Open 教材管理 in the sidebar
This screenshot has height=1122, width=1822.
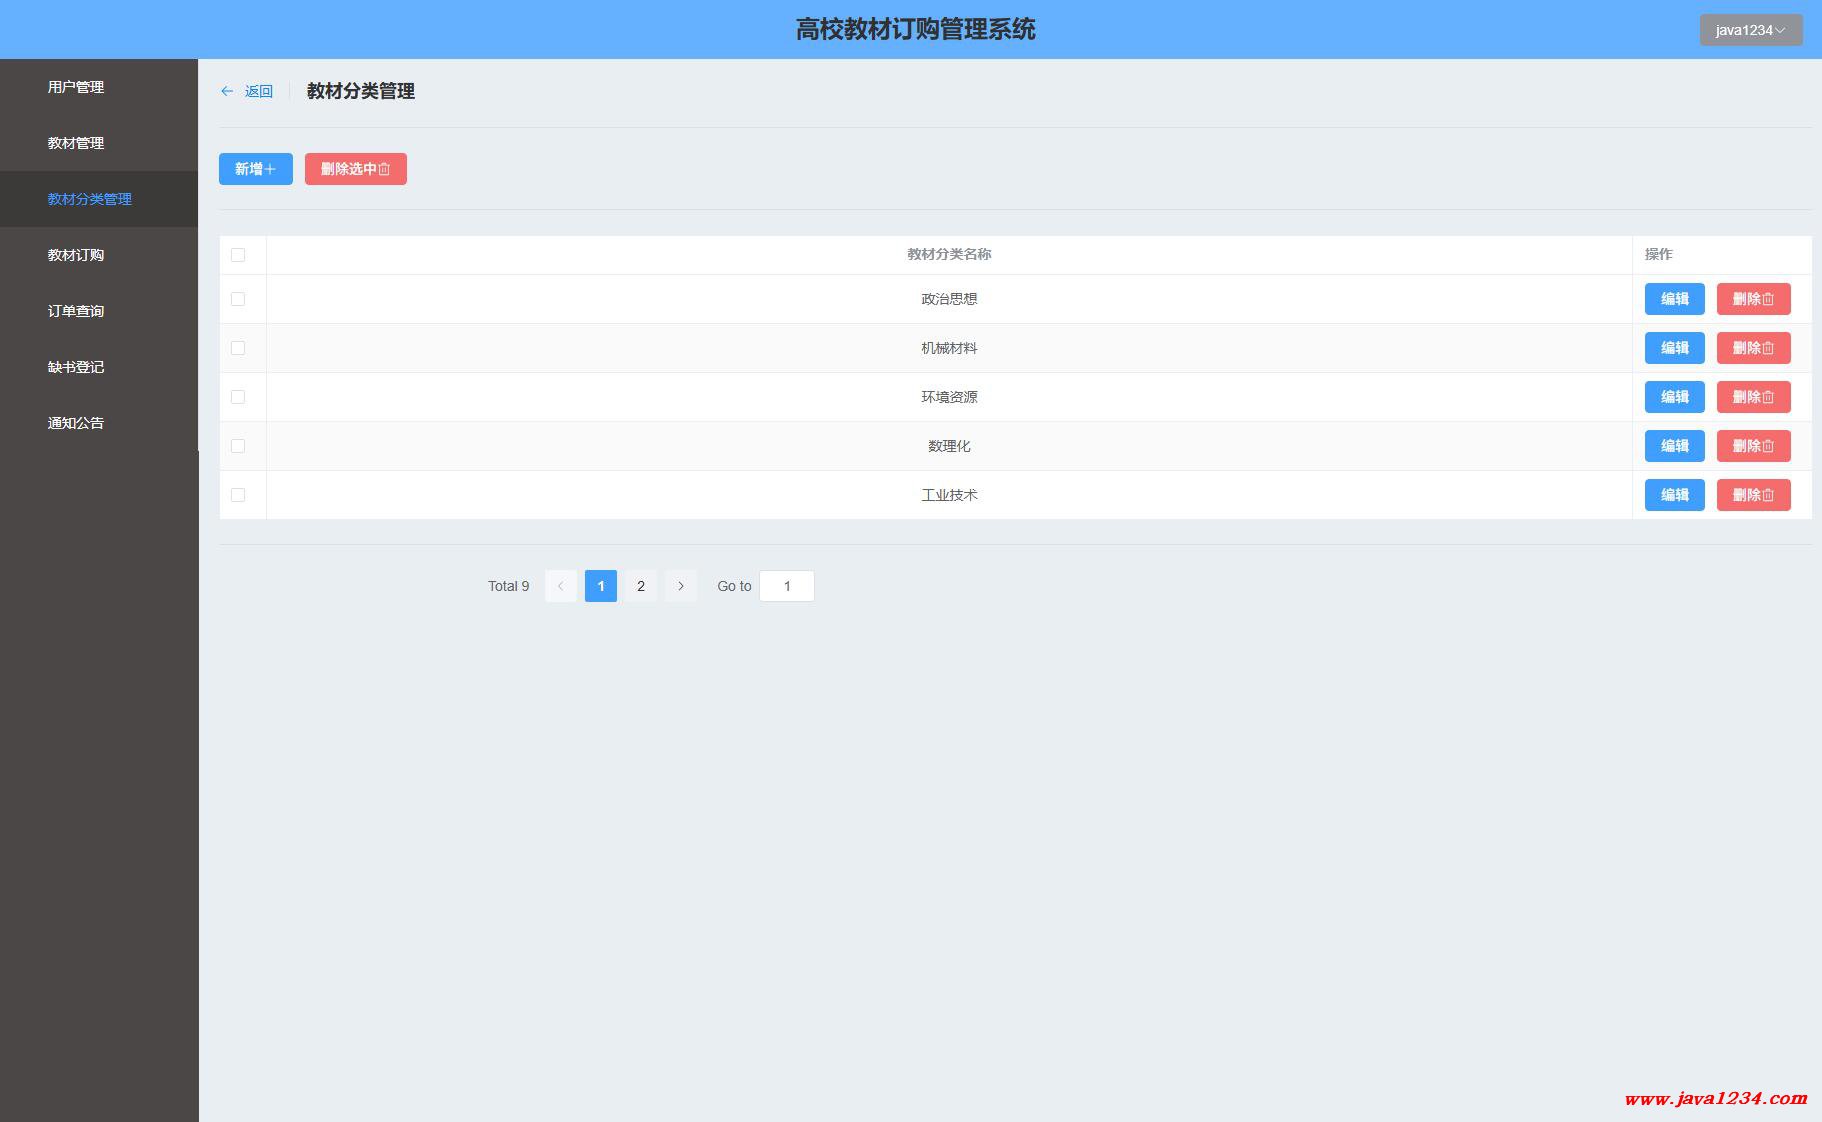(x=76, y=143)
